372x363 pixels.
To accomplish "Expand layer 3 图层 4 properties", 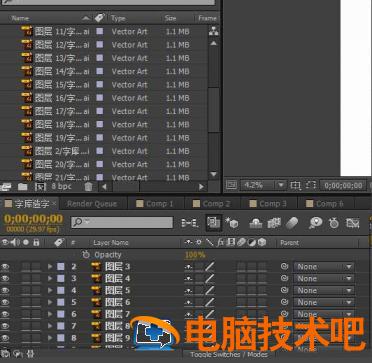I will tap(50, 278).
